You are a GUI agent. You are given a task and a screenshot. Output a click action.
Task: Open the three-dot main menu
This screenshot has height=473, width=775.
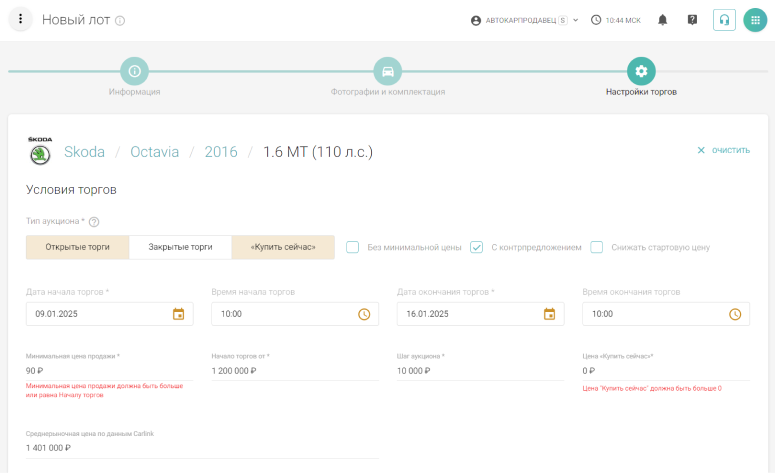20,20
